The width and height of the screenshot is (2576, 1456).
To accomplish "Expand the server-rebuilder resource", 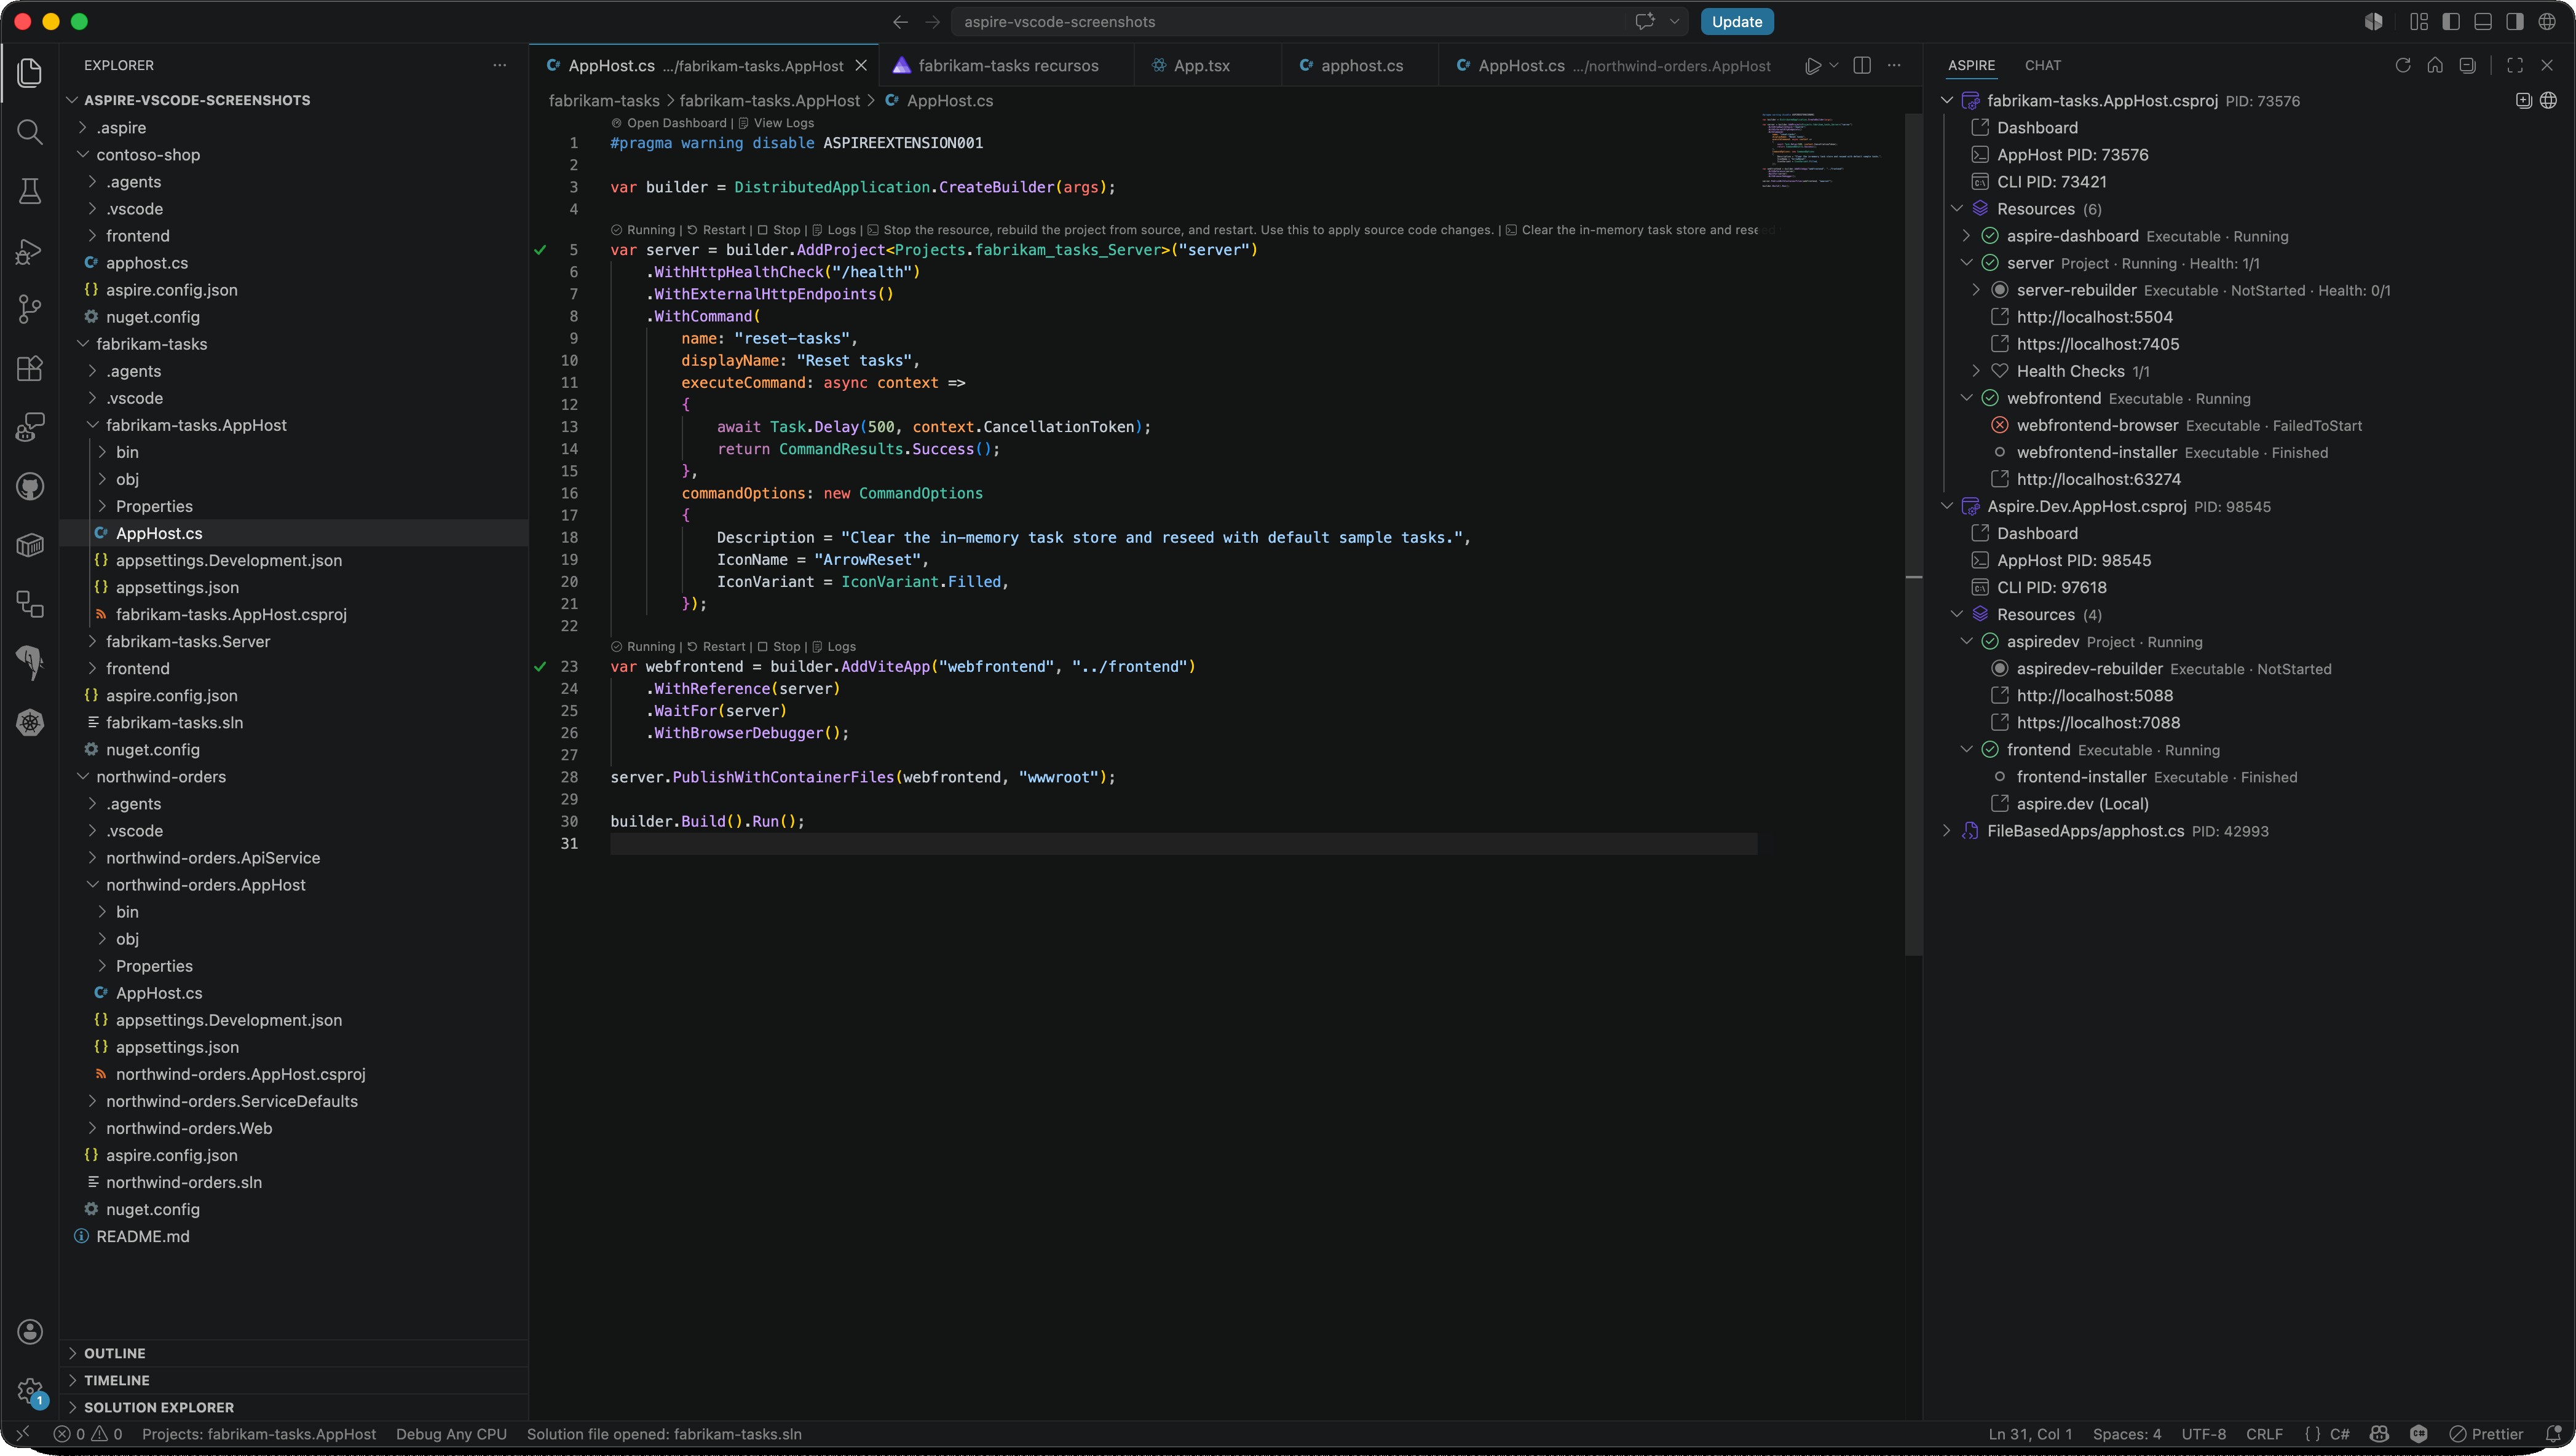I will tap(1976, 290).
